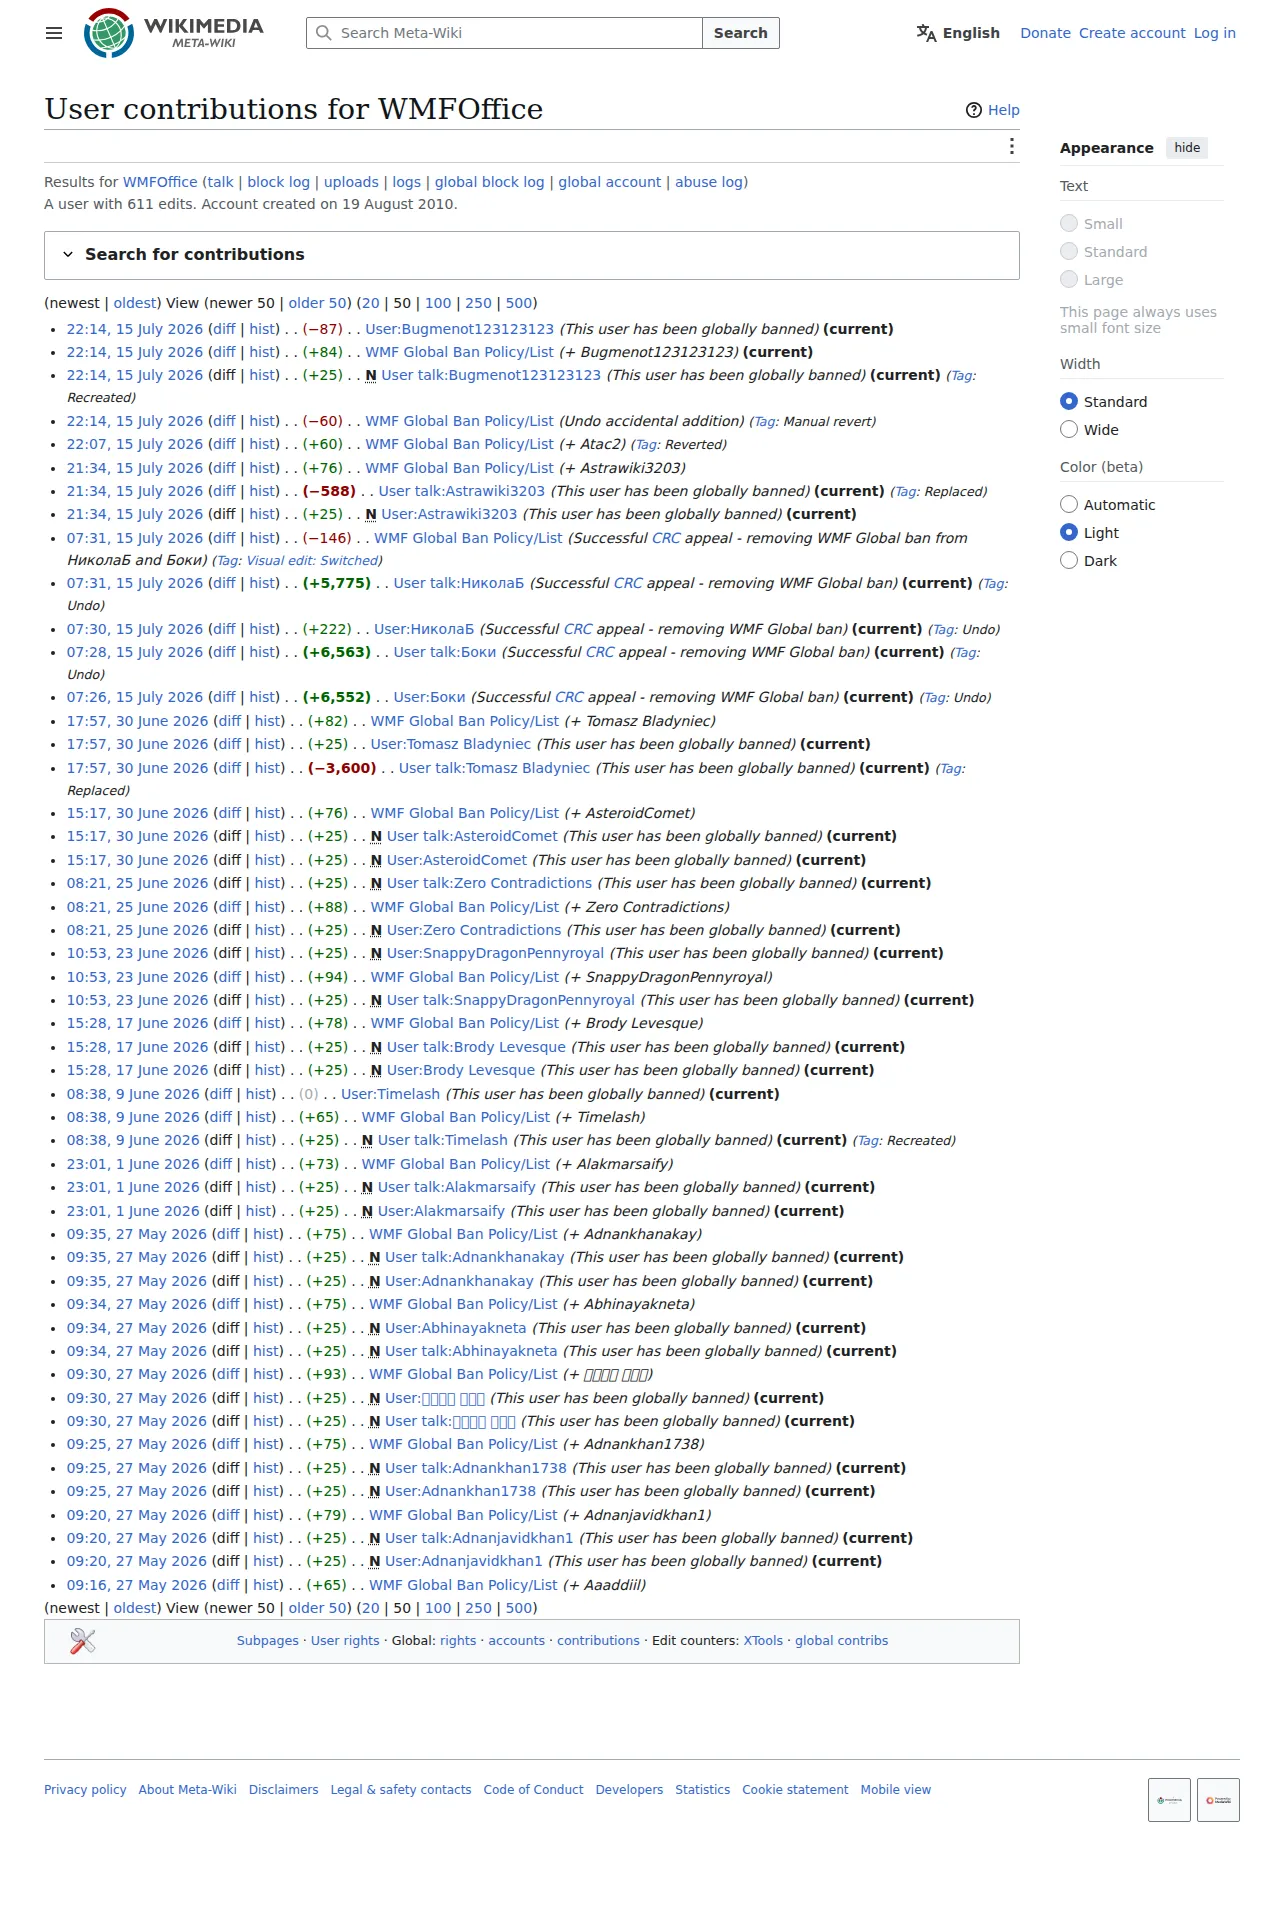Image resolution: width=1284 pixels, height=1910 pixels.
Task: Open the vertical three-dot page tools menu
Action: (x=1012, y=147)
